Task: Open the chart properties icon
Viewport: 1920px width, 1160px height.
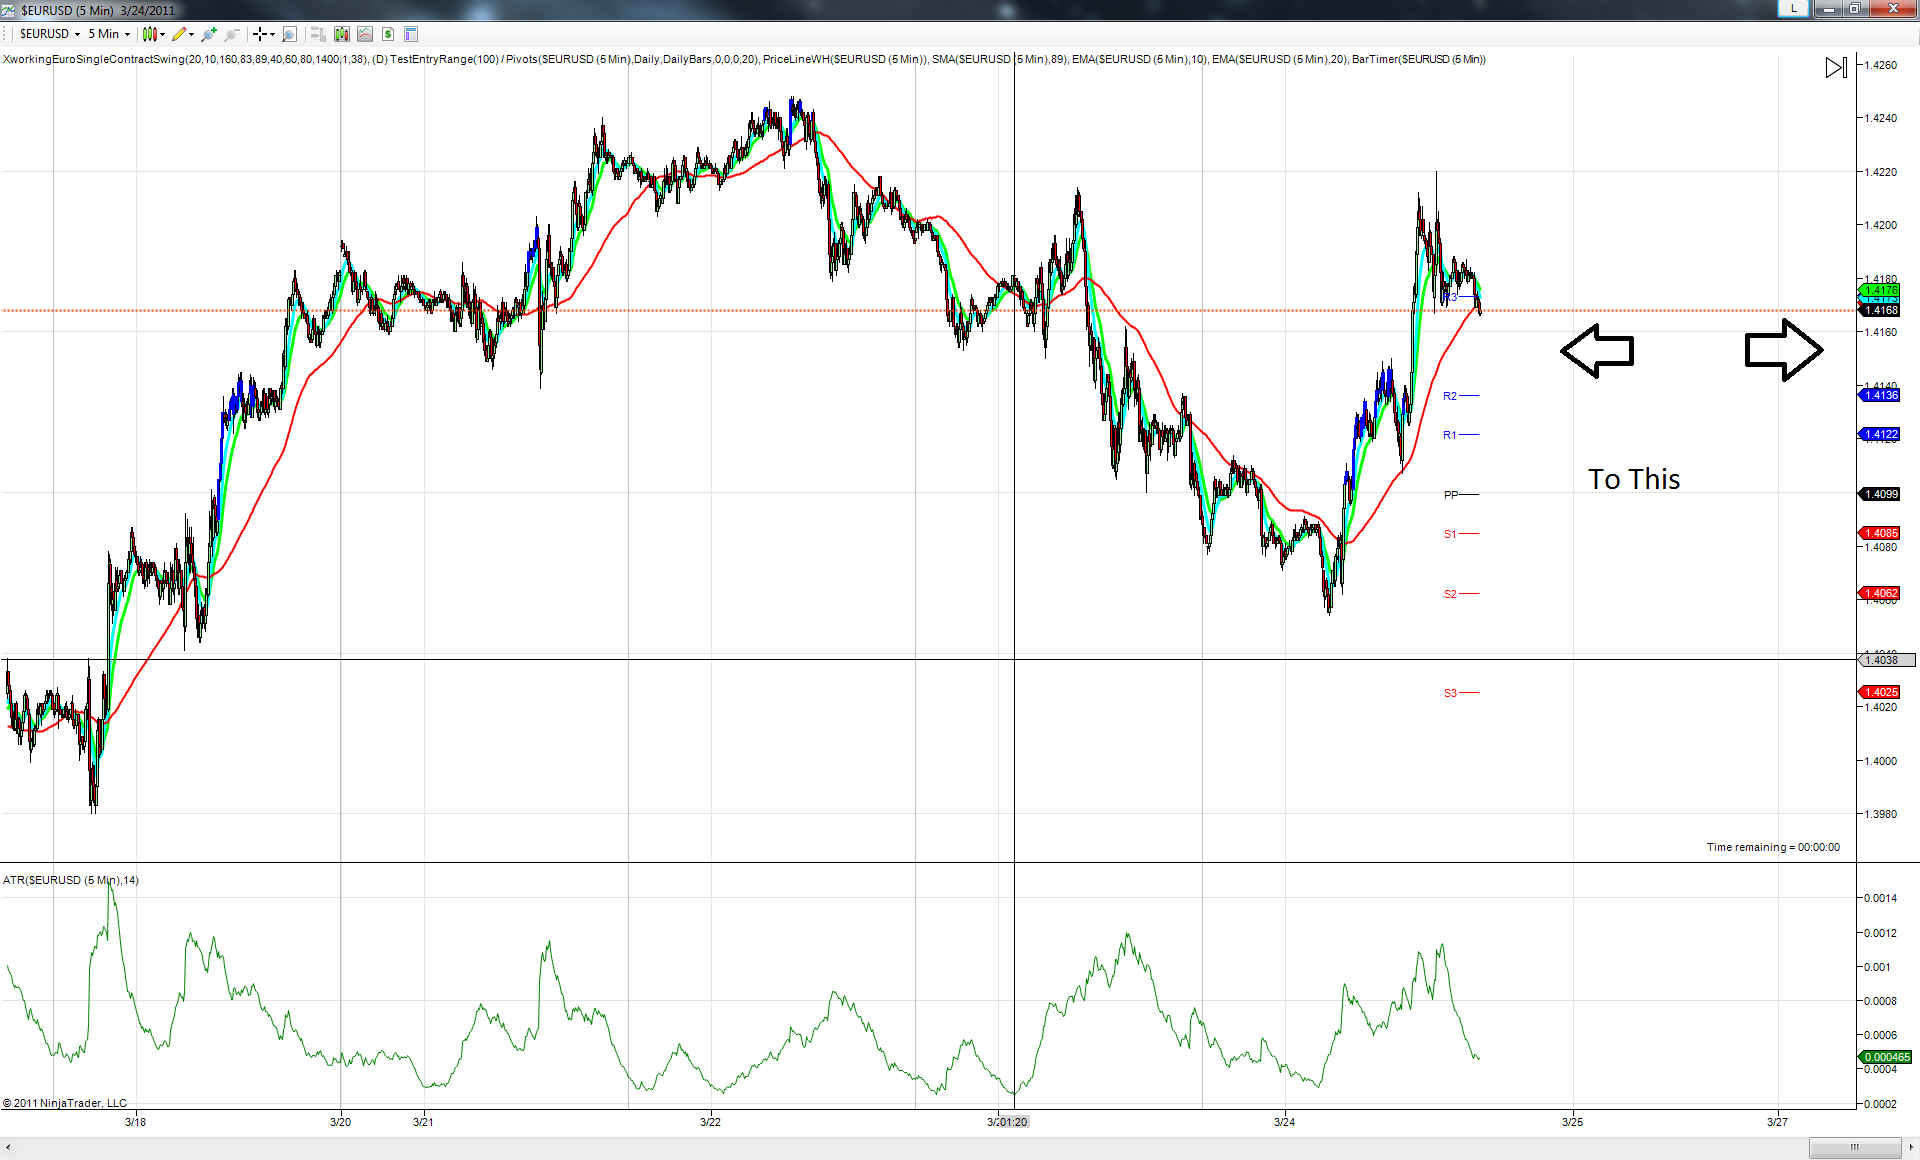Action: click(411, 34)
